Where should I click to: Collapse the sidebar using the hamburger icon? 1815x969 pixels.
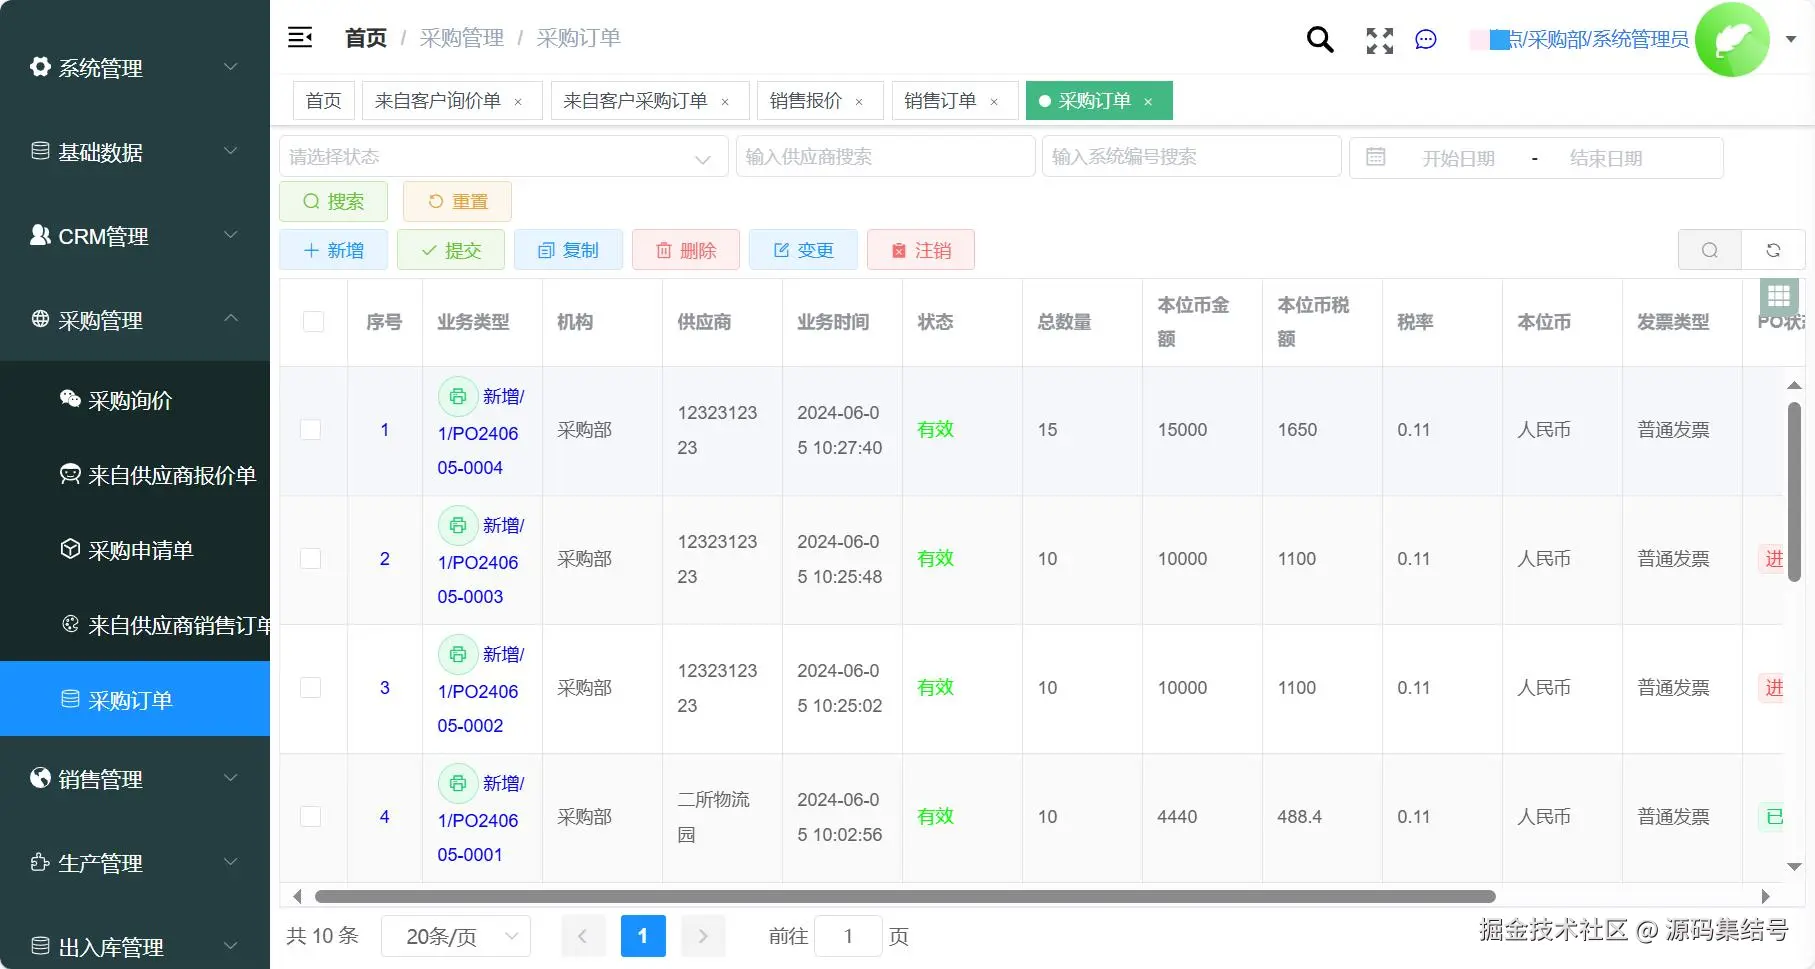pyautogui.click(x=299, y=36)
